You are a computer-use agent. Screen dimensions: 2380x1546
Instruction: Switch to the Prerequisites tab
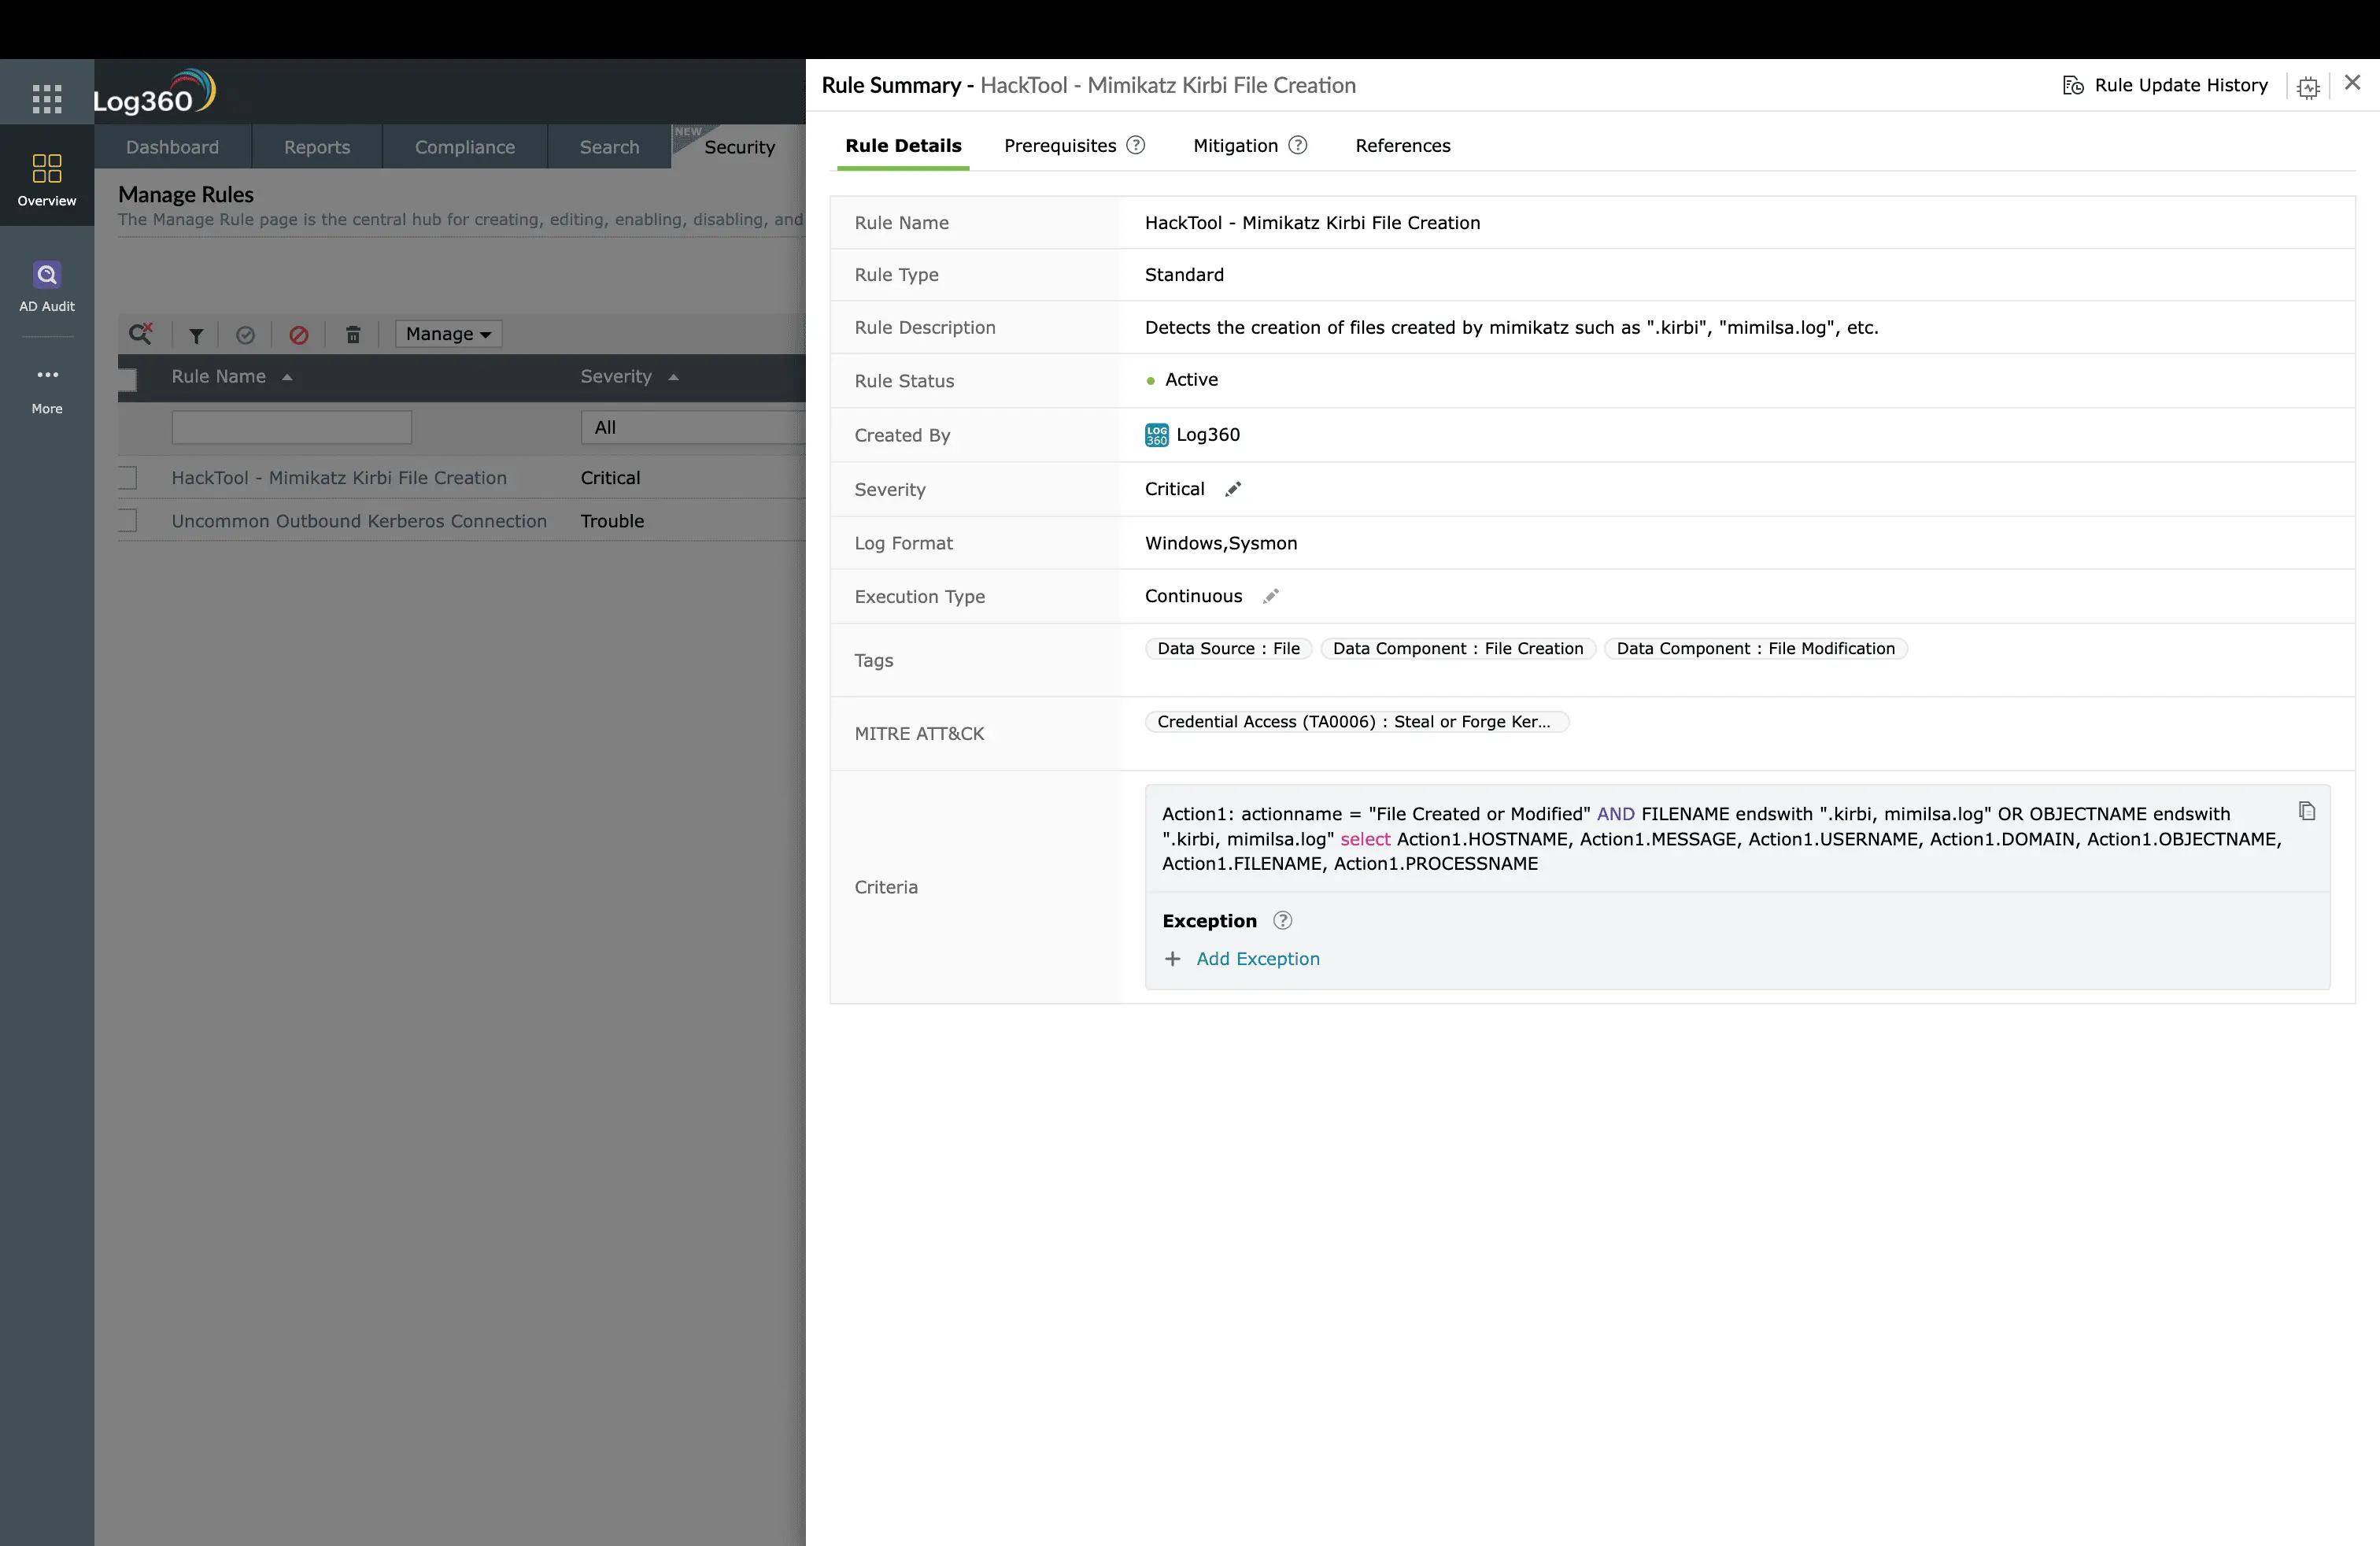click(x=1060, y=145)
